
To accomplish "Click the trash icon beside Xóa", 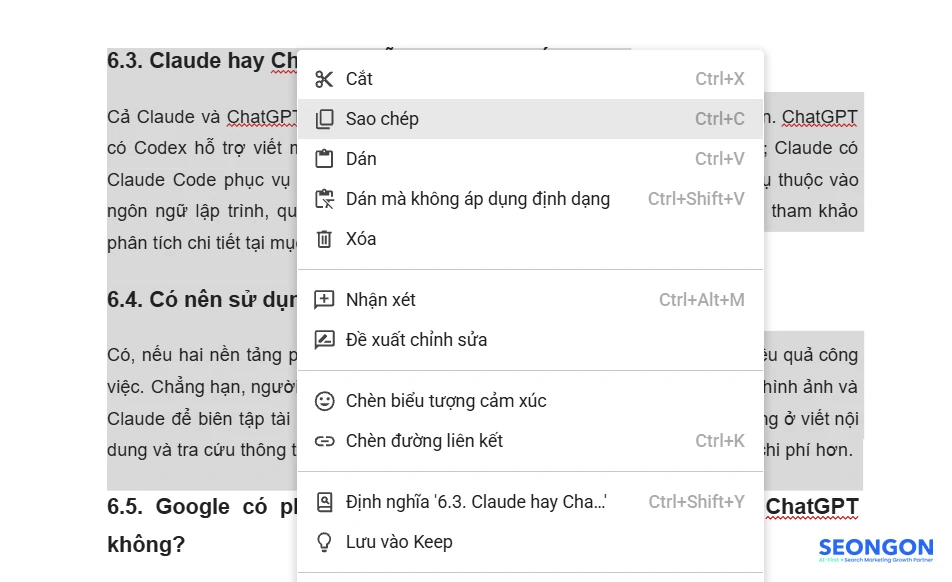I will [x=324, y=239].
